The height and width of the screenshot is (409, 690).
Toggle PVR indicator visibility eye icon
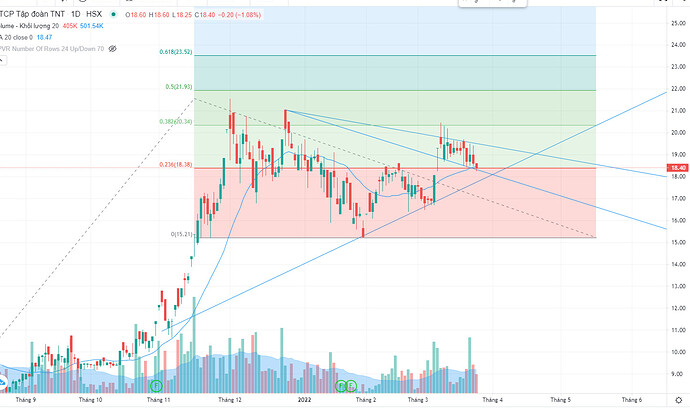coord(113,48)
